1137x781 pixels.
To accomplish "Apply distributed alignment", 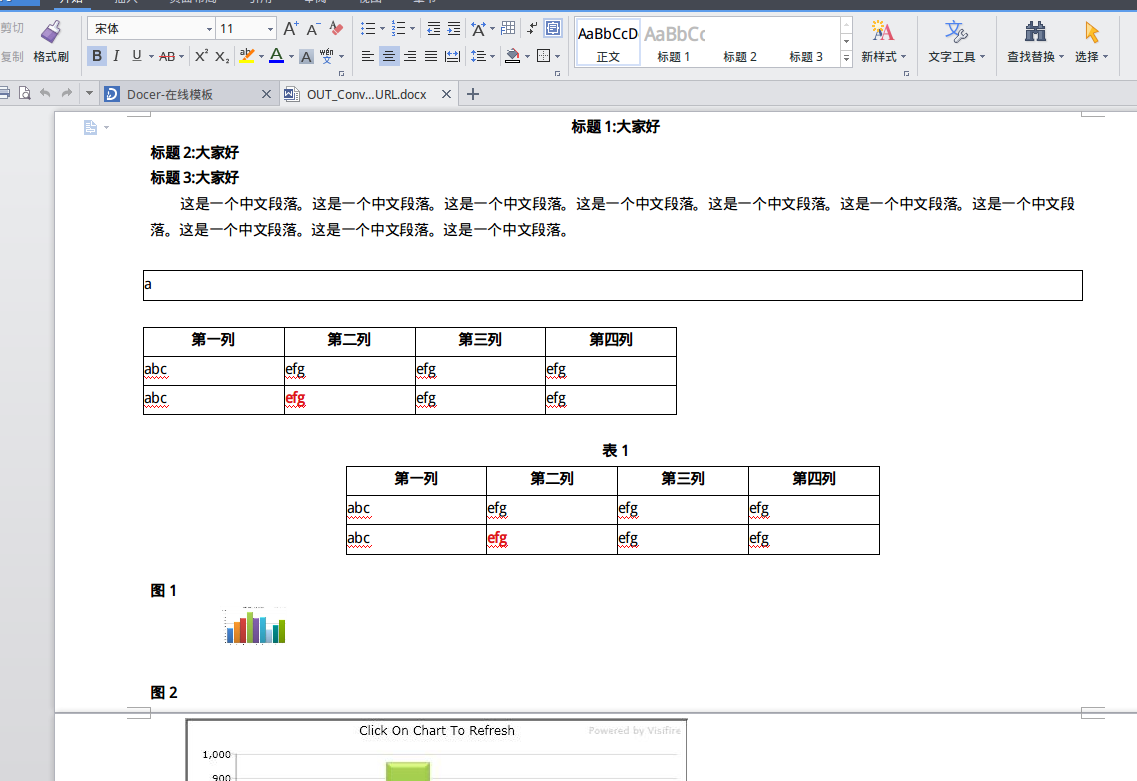I will point(452,56).
